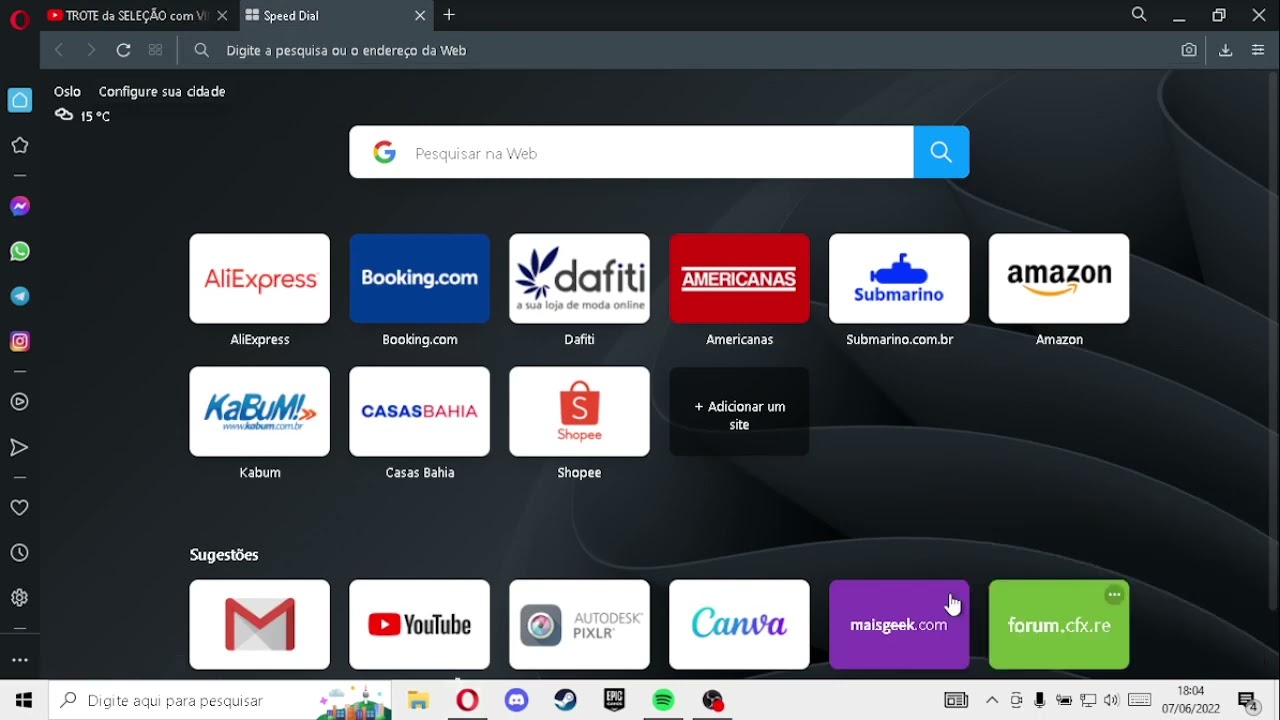Open Epic Games from taskbar
Screen dimensions: 1280x720
[x=614, y=700]
